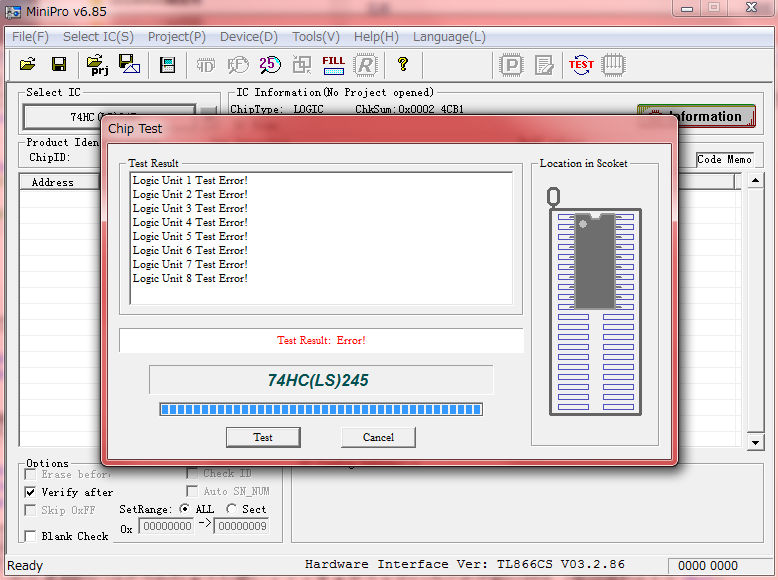Toggle the Check ID checkbox
The height and width of the screenshot is (580, 778).
pos(192,473)
